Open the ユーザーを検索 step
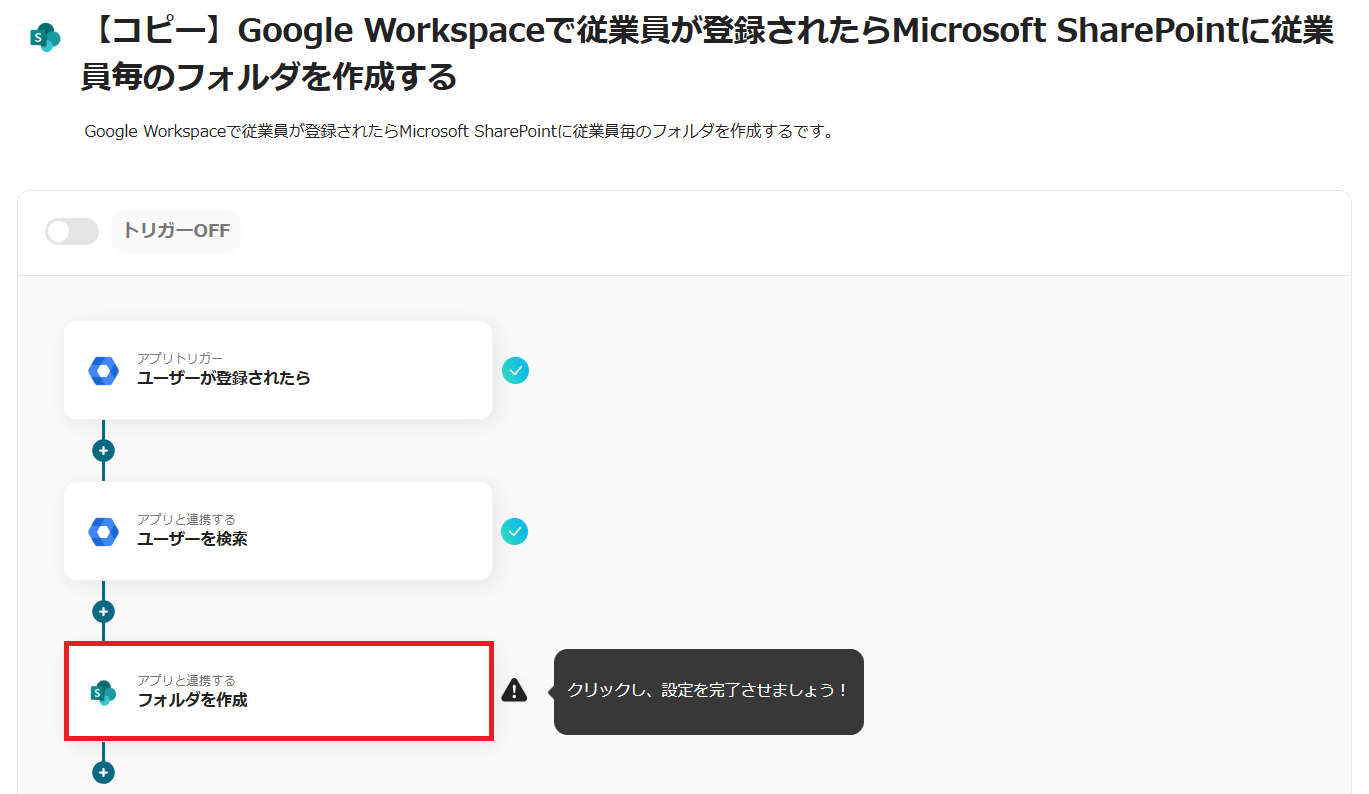The width and height of the screenshot is (1369, 794). (278, 531)
